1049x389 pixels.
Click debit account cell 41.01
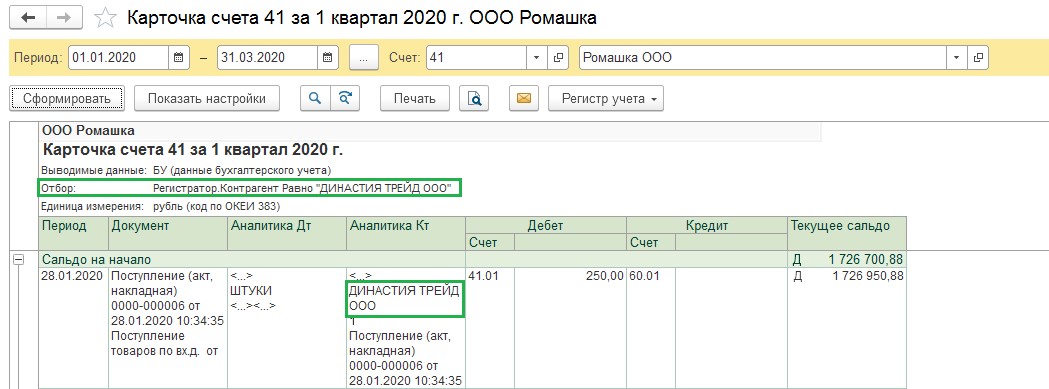(x=485, y=275)
